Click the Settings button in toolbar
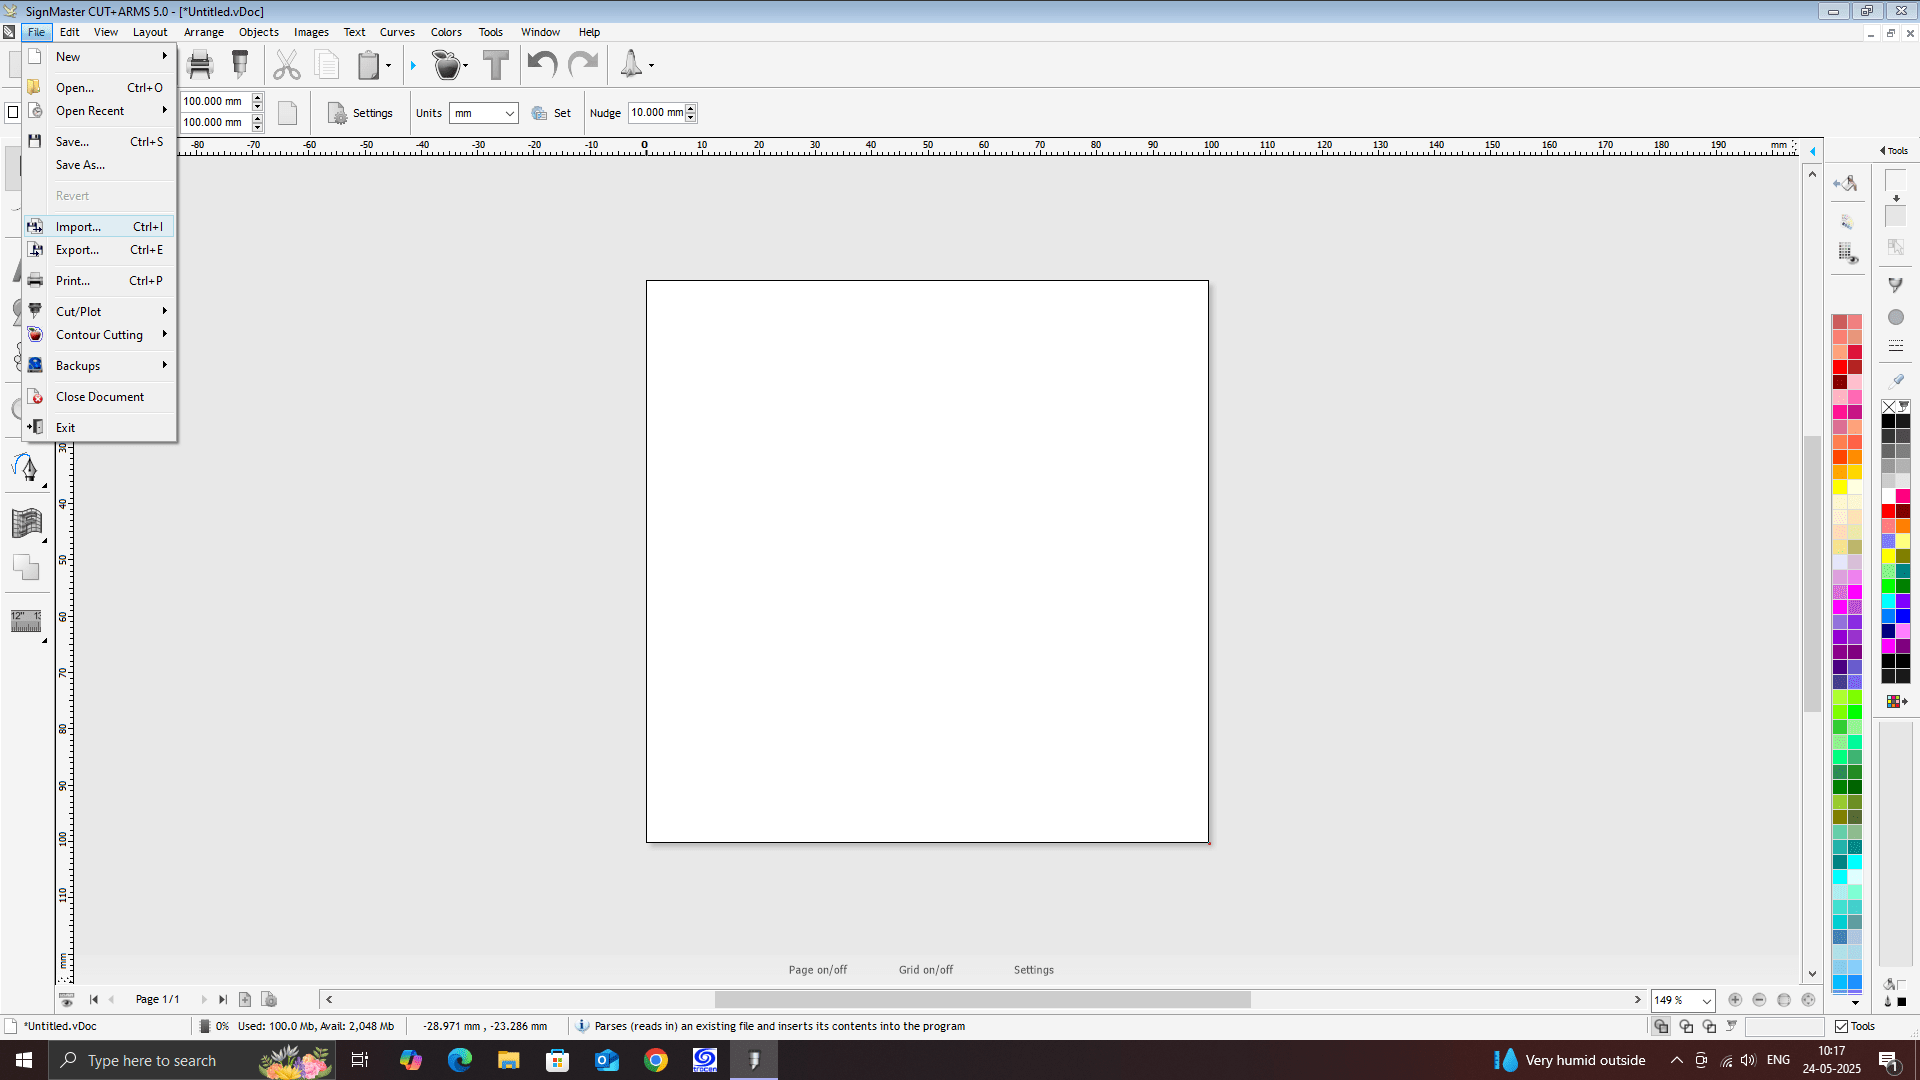Image resolution: width=1920 pixels, height=1080 pixels. pos(360,113)
